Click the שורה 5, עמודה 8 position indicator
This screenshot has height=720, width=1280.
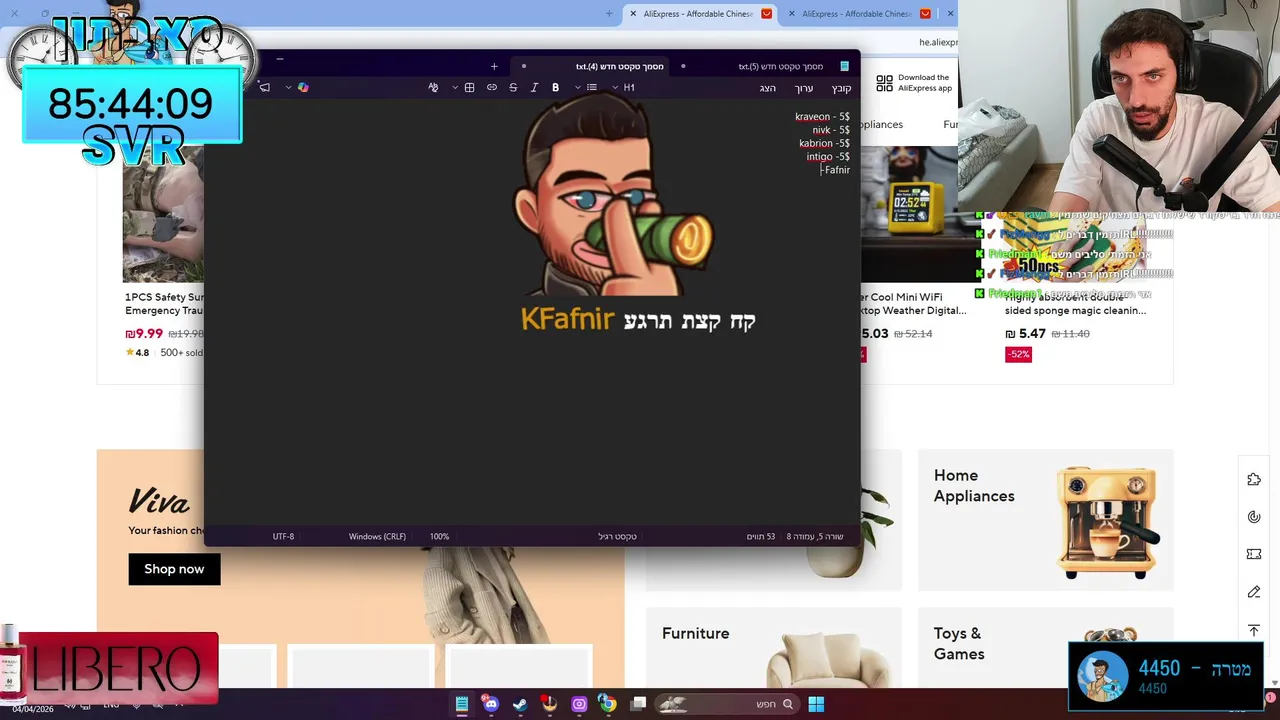815,537
